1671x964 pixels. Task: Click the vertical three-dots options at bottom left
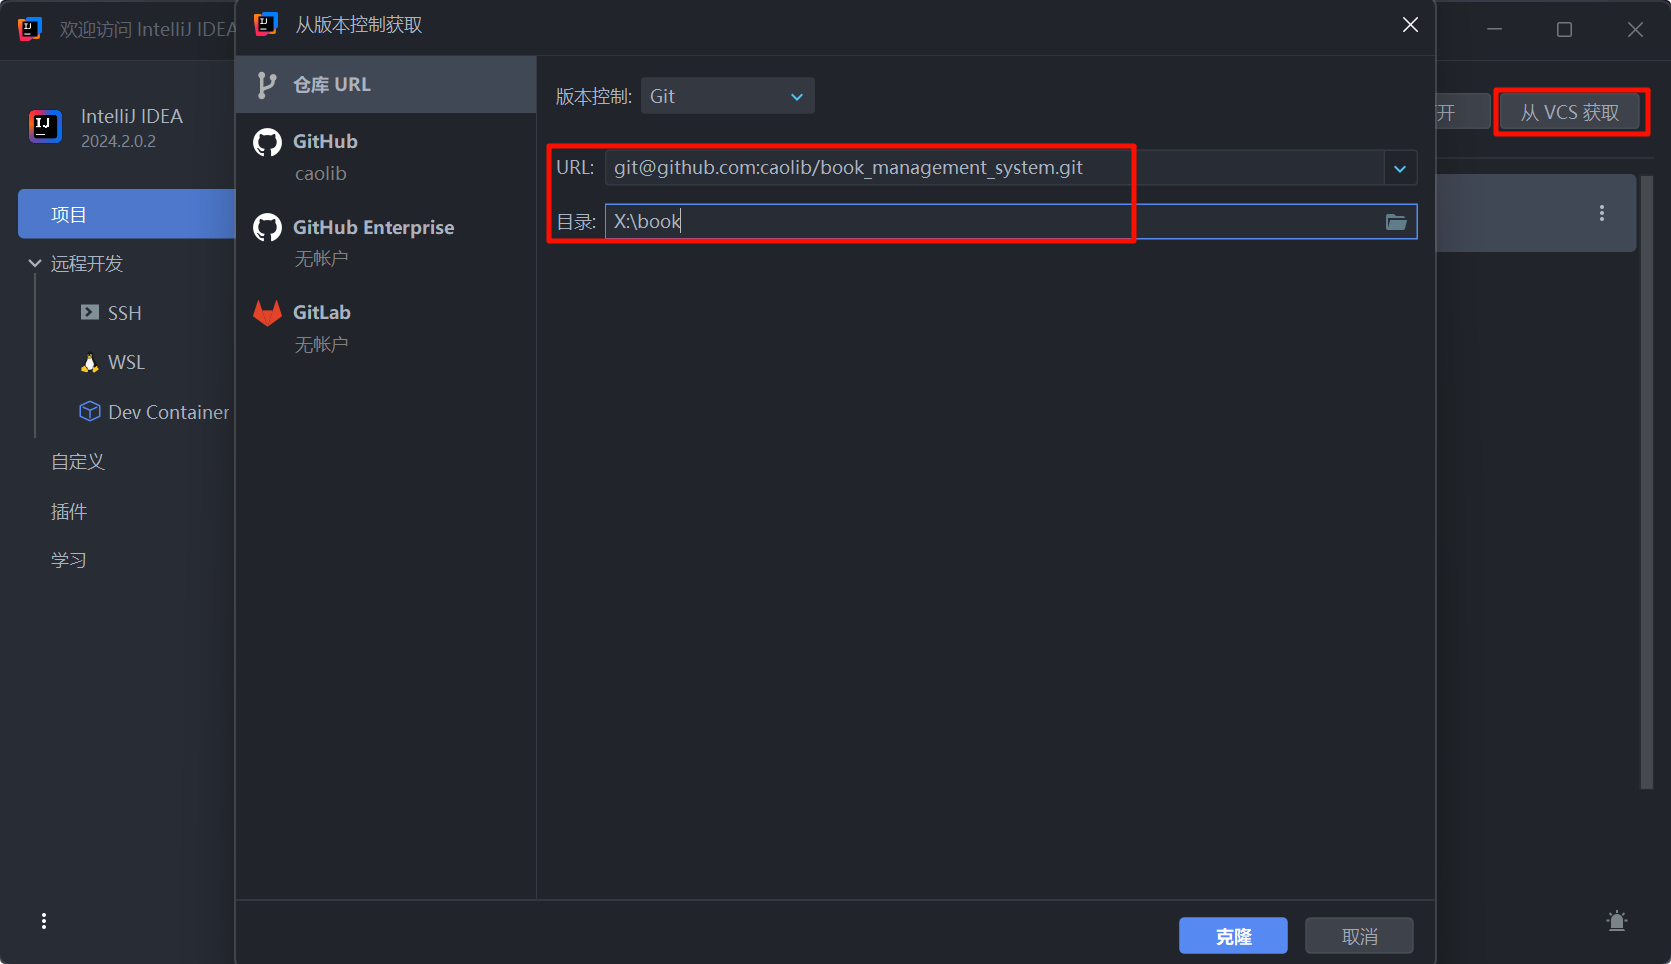[x=44, y=921]
